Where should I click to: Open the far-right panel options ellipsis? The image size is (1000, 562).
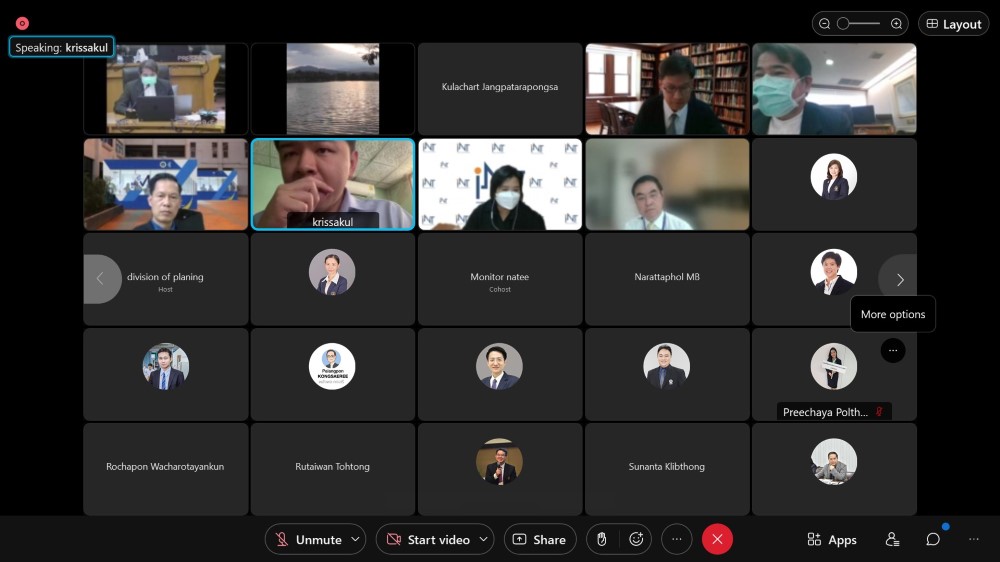coord(974,540)
